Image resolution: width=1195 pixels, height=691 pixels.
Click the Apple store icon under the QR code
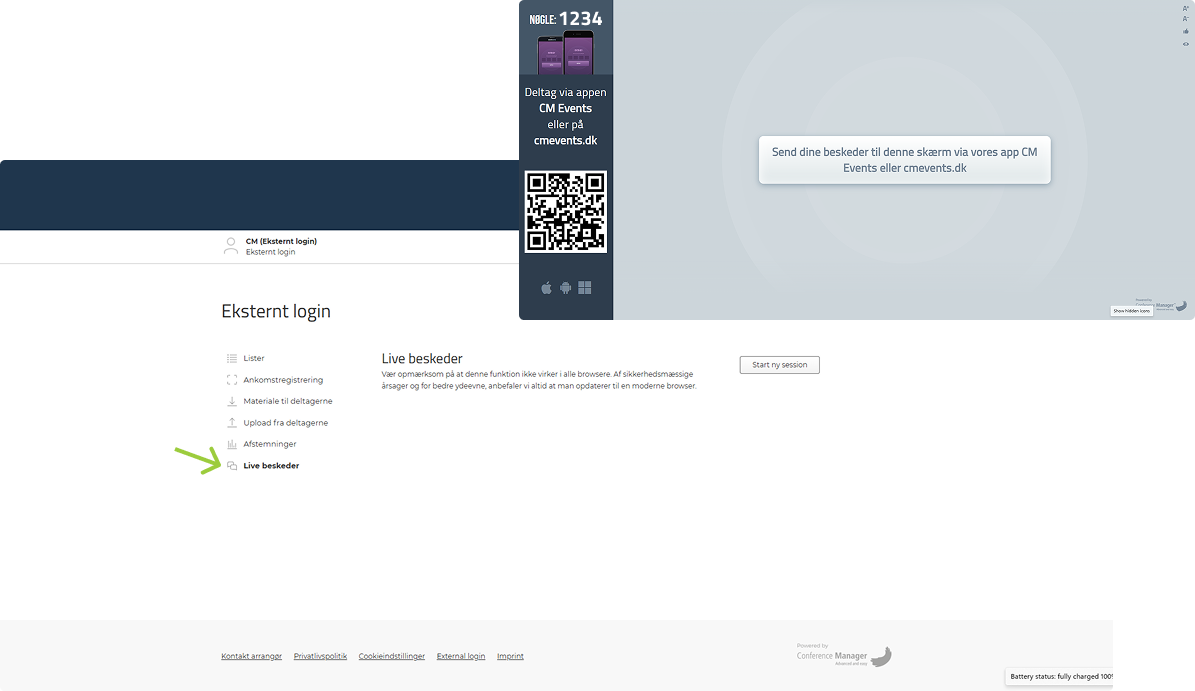[x=546, y=287]
